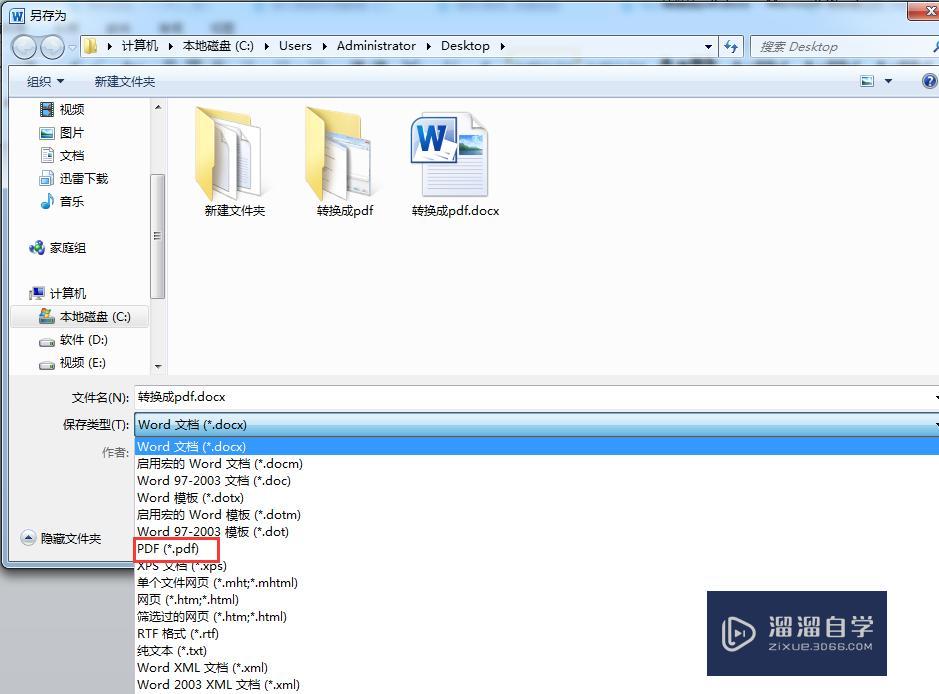Open 视频 library in sidebar
Image resolution: width=939 pixels, height=694 pixels.
[62, 110]
